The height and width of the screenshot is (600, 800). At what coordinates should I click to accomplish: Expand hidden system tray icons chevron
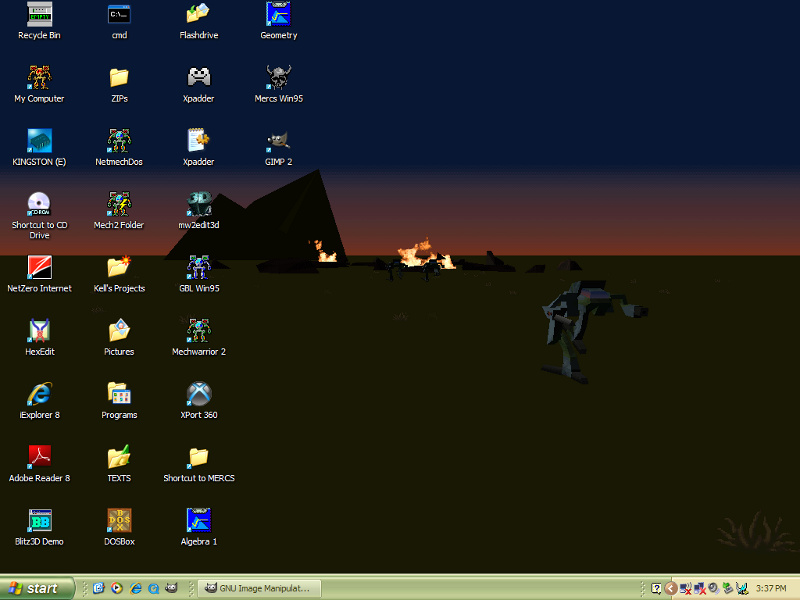tap(671, 588)
